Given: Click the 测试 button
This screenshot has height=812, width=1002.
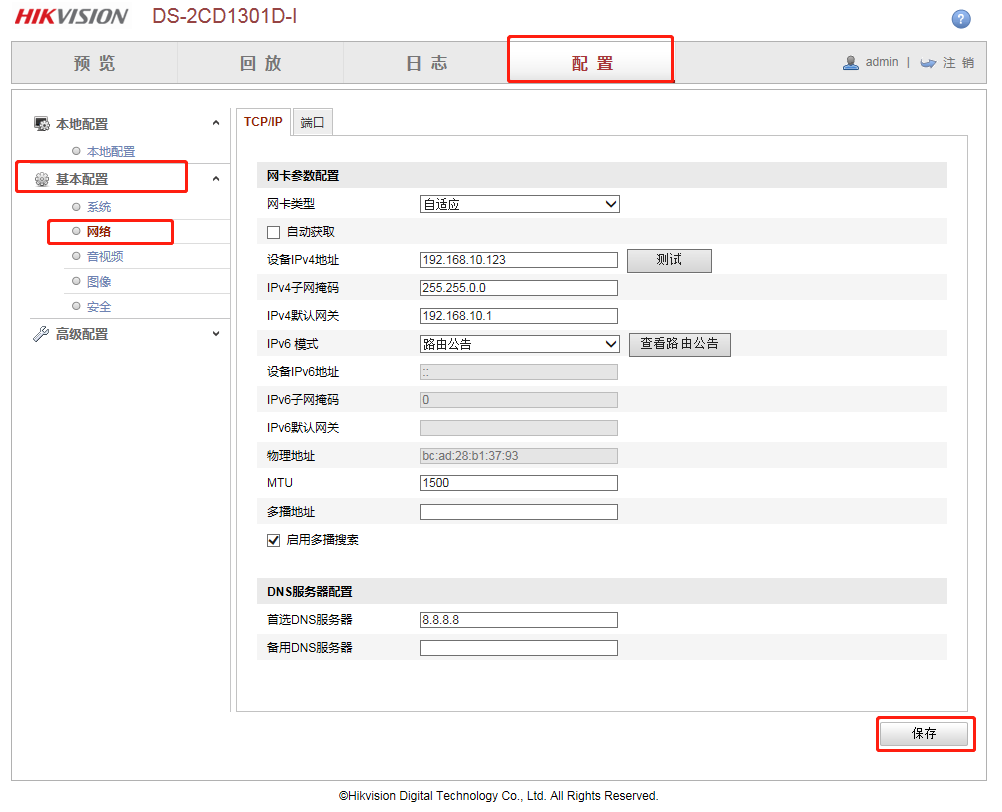Looking at the screenshot, I should point(669,260).
